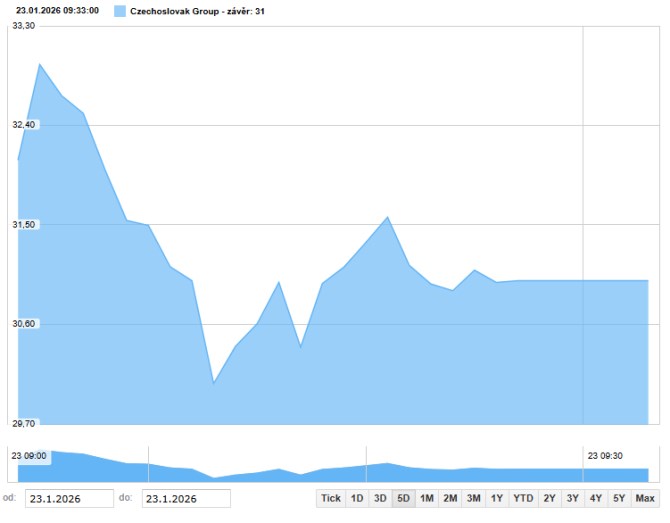Select the Tick range button

point(331,498)
